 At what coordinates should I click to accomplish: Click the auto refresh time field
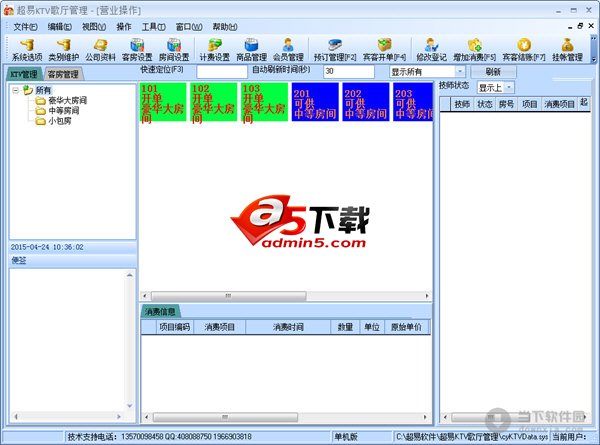[x=349, y=72]
